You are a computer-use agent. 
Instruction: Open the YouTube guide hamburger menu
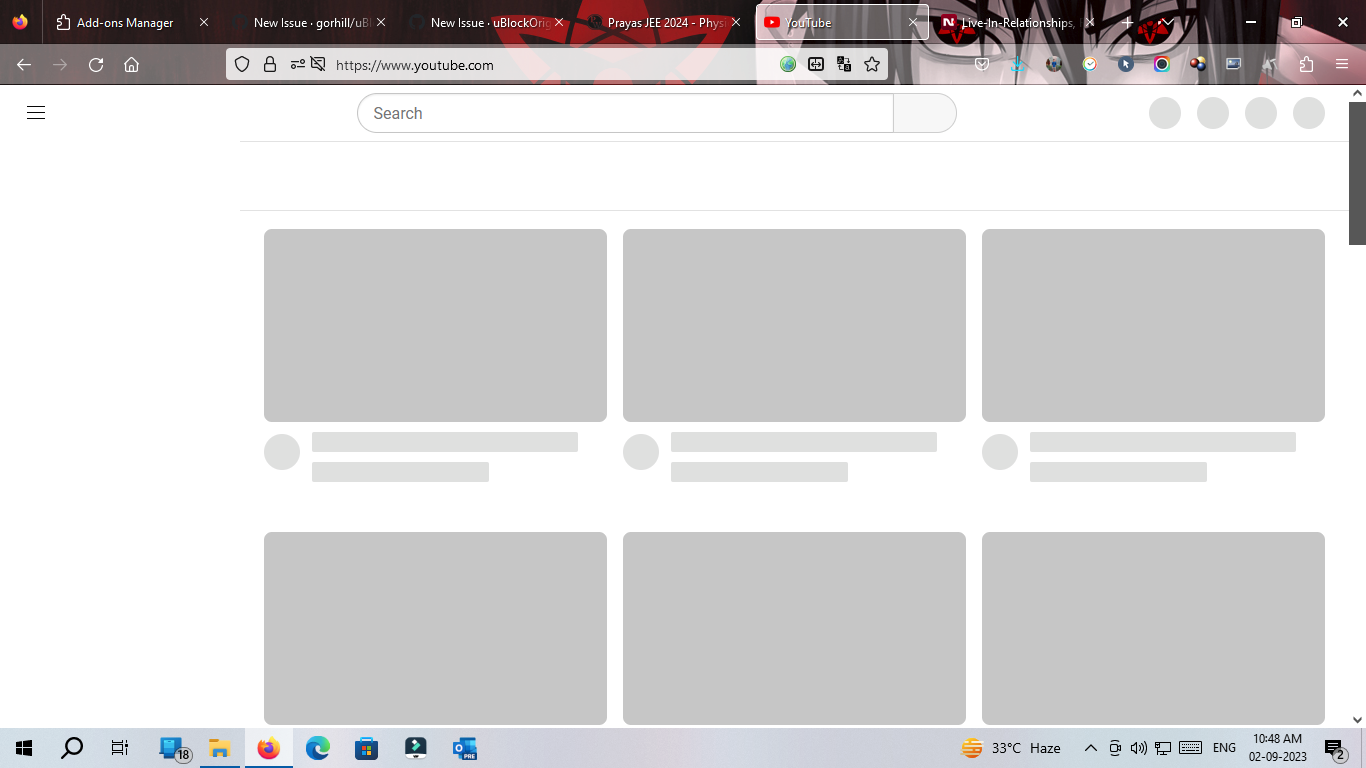(x=35, y=112)
